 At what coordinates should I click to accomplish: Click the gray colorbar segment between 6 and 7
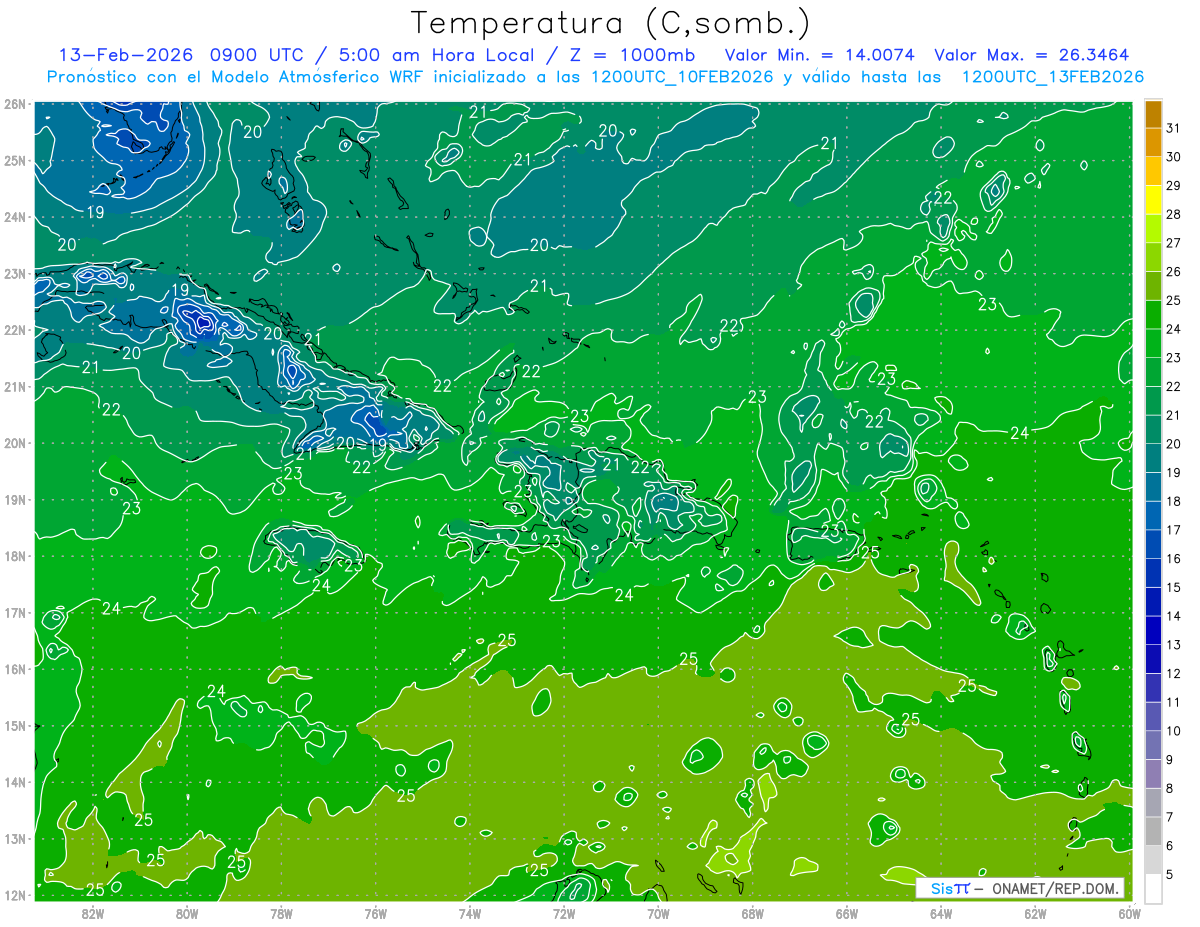click(x=1153, y=831)
